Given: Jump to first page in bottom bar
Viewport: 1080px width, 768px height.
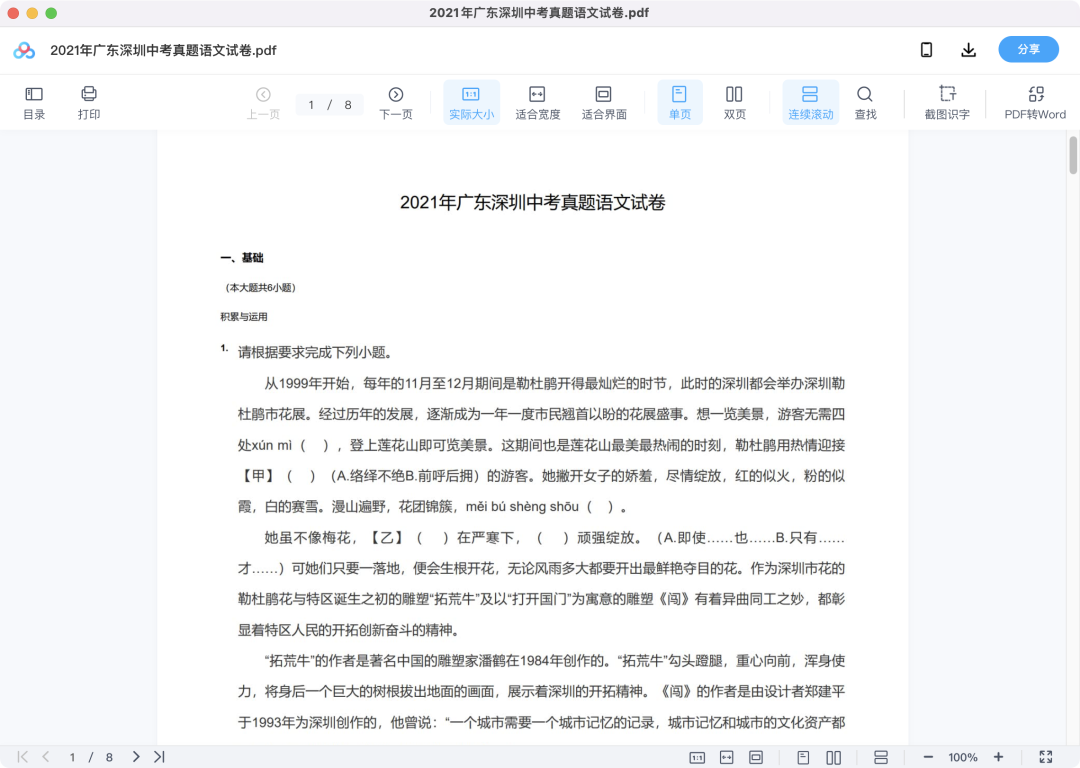Looking at the screenshot, I should 23,757.
